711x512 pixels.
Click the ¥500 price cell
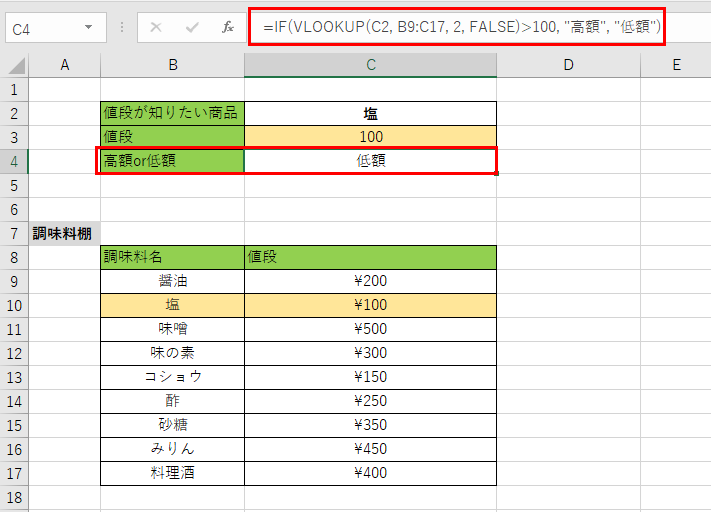pyautogui.click(x=370, y=329)
